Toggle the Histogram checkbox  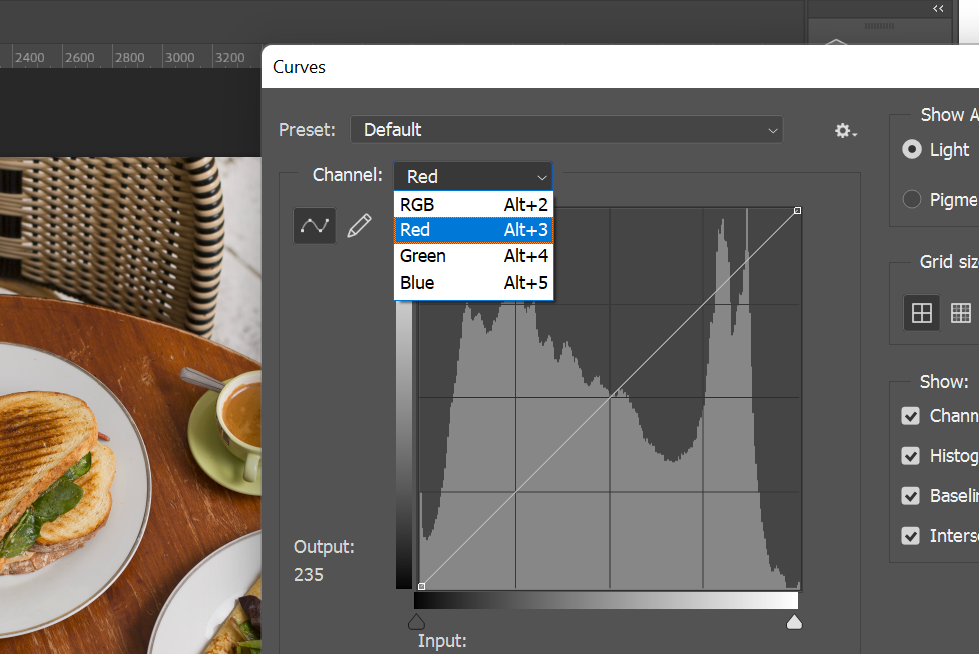click(x=910, y=455)
